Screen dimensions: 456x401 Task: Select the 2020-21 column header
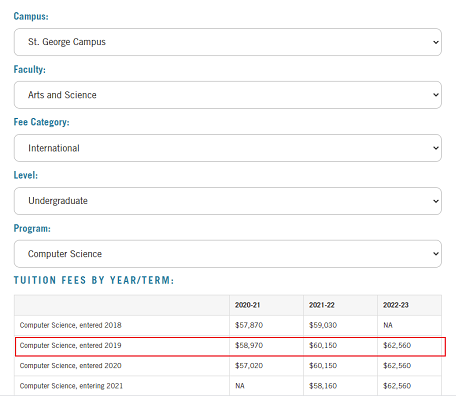247,305
